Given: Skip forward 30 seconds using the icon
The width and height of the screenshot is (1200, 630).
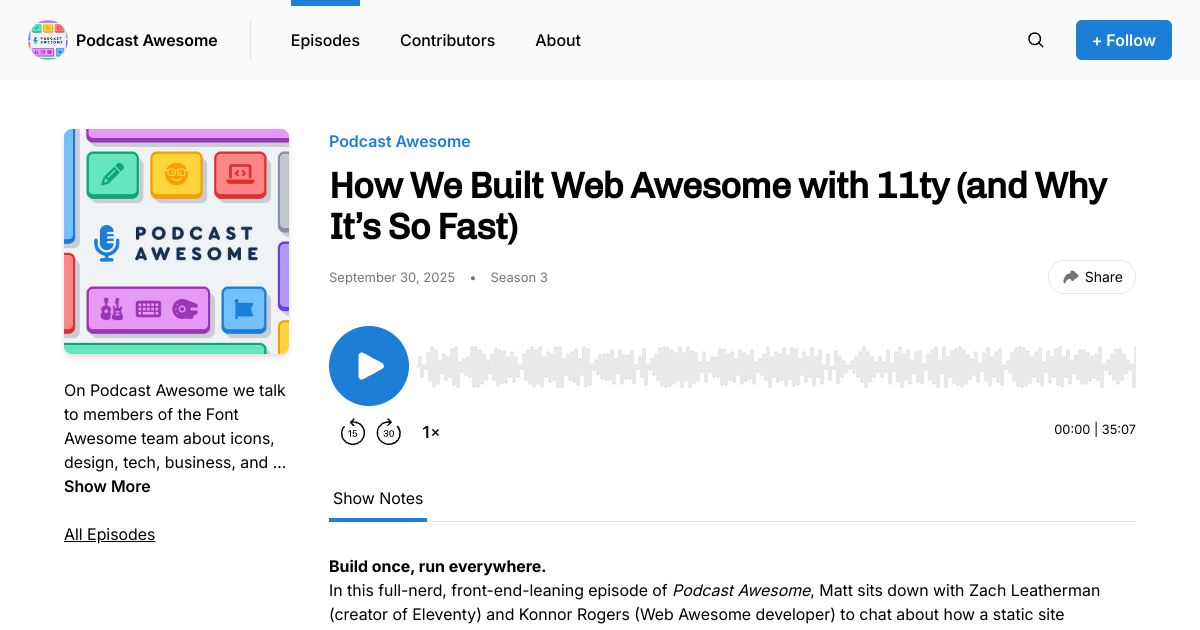Looking at the screenshot, I should click(389, 432).
